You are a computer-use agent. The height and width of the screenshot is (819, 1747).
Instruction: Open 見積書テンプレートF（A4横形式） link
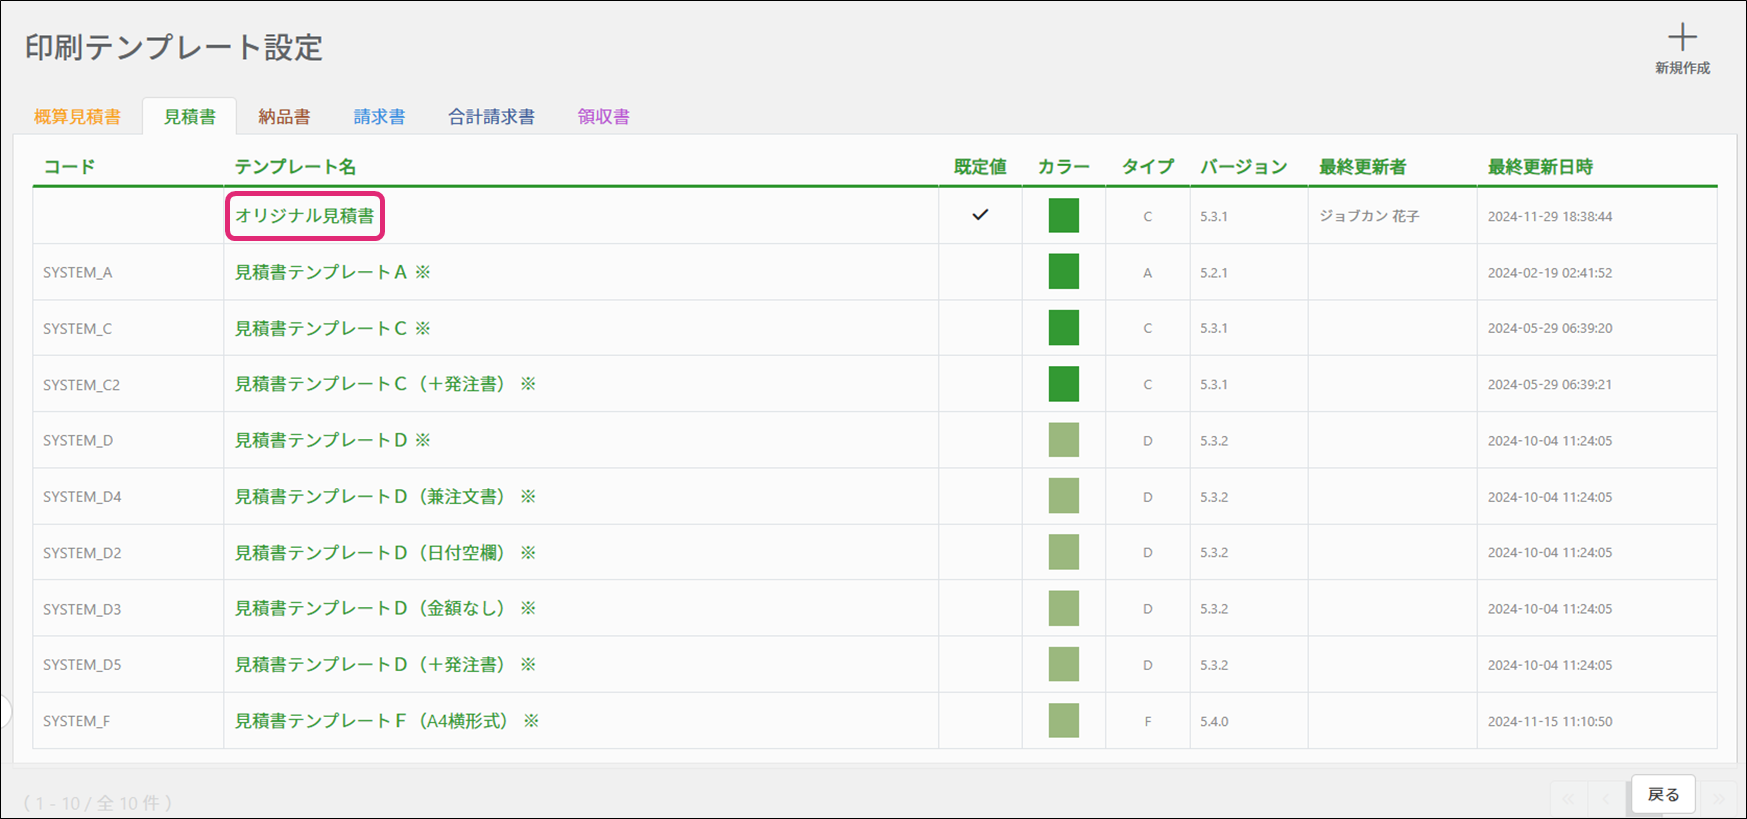pyautogui.click(x=373, y=721)
